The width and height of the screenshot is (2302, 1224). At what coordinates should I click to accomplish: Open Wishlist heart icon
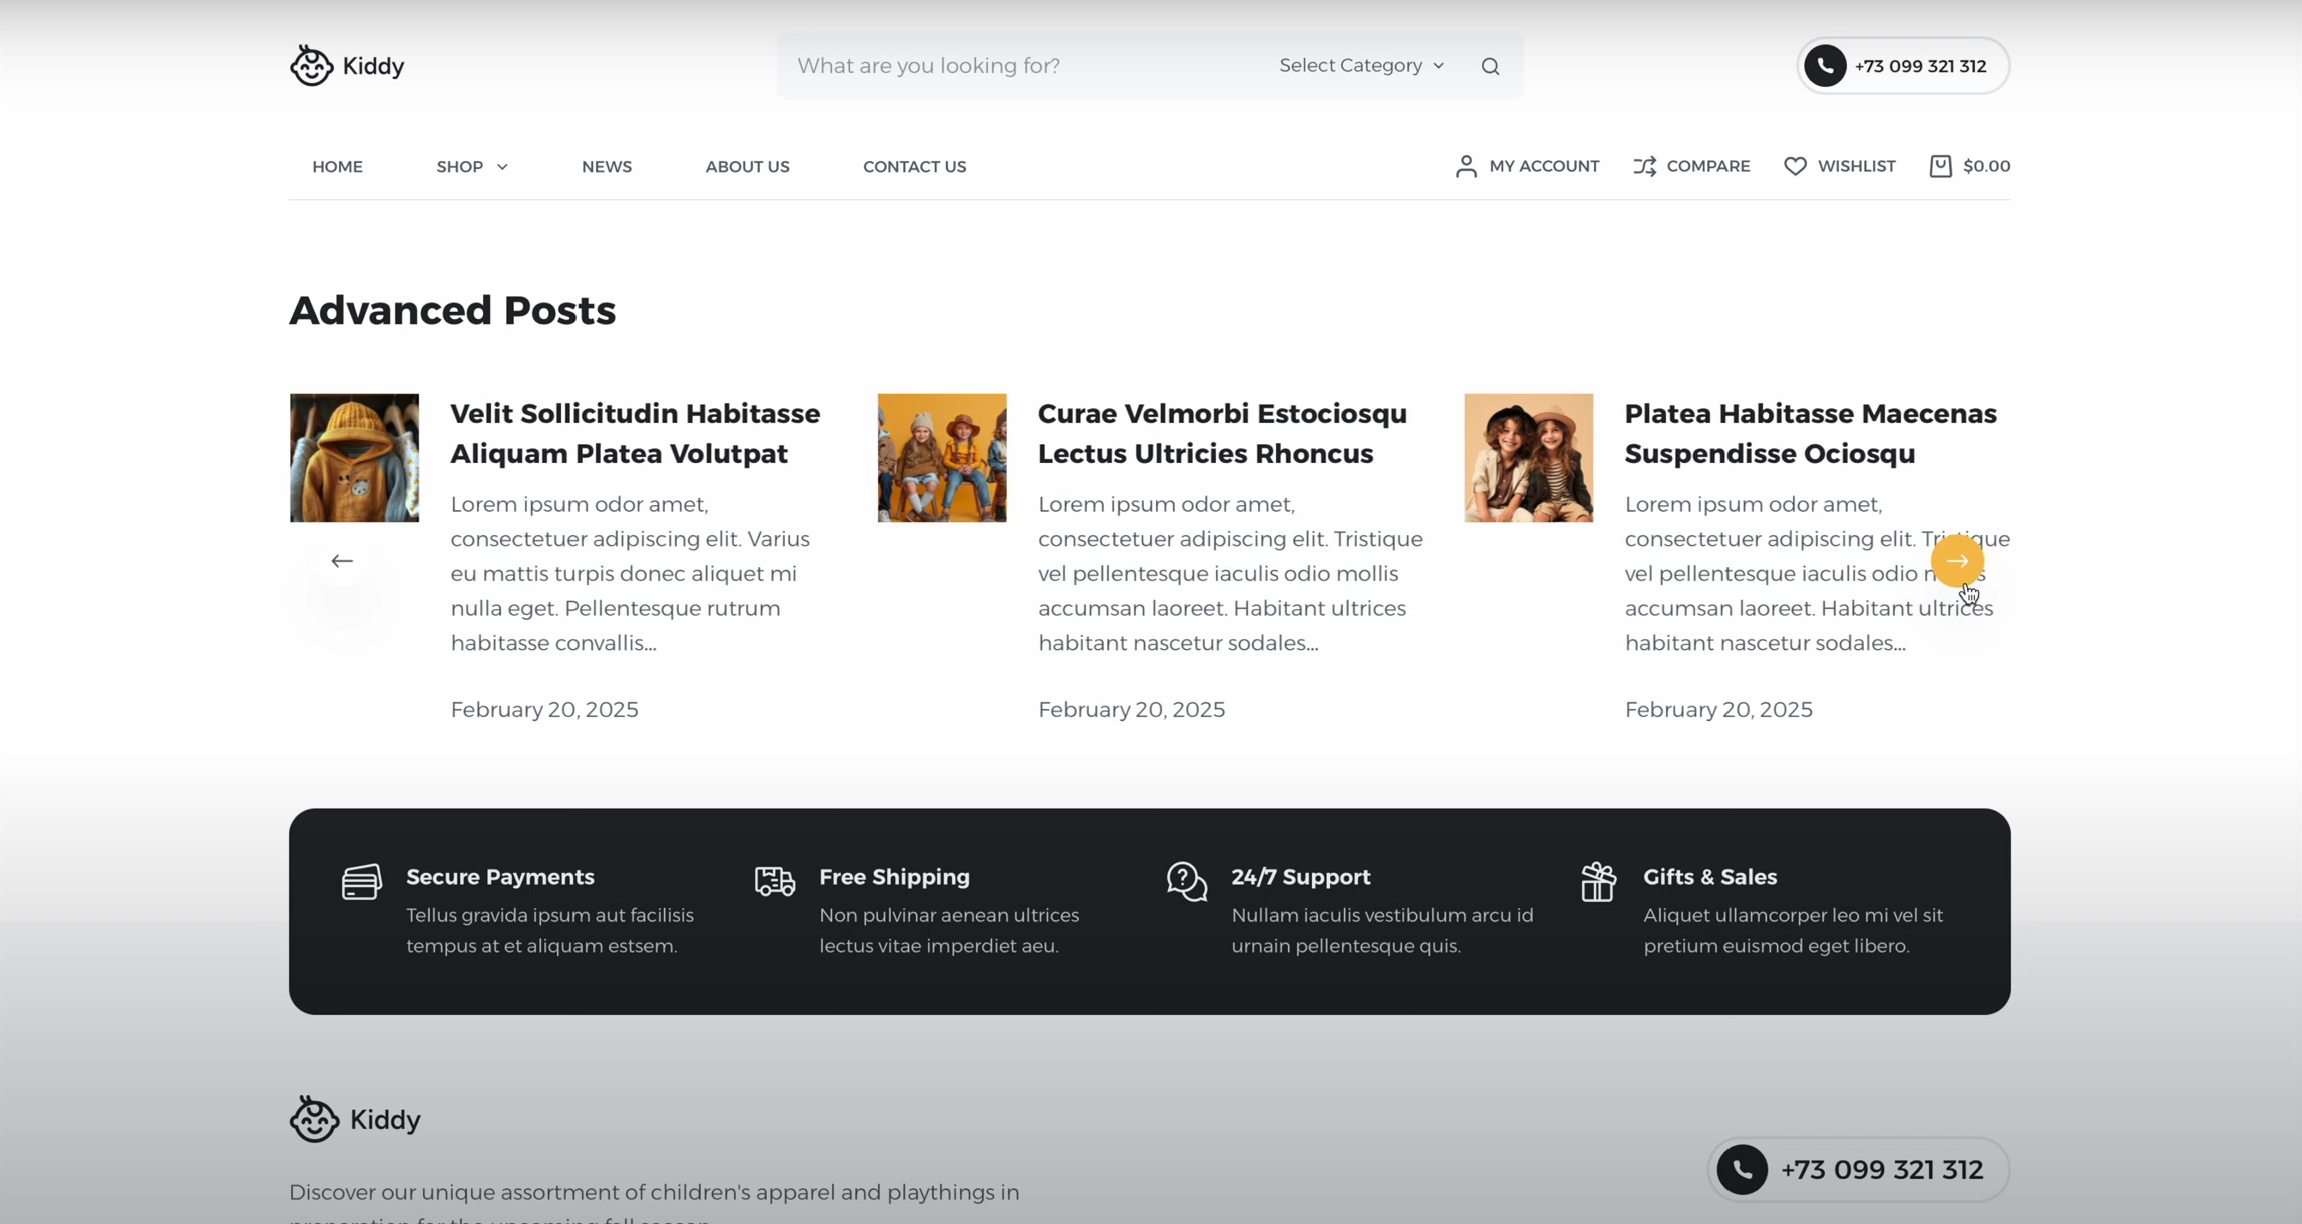click(1795, 166)
